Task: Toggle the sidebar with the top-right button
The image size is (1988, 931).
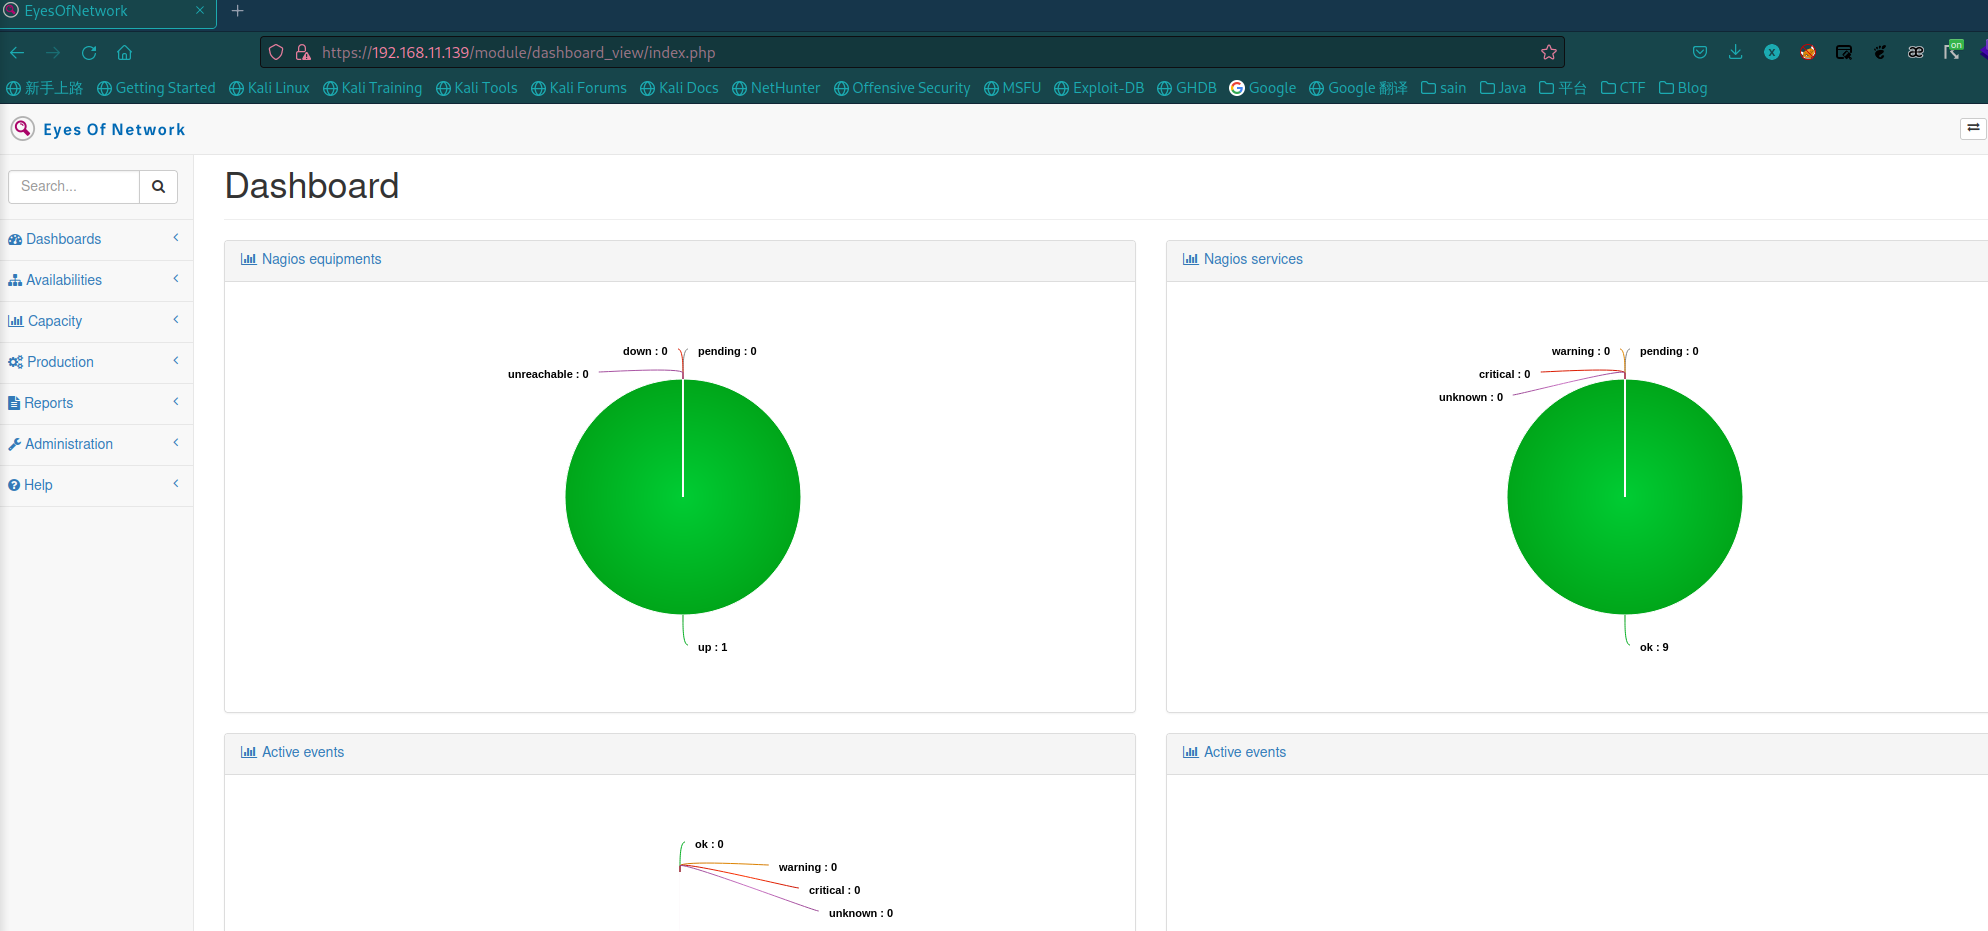Action: pyautogui.click(x=1973, y=128)
